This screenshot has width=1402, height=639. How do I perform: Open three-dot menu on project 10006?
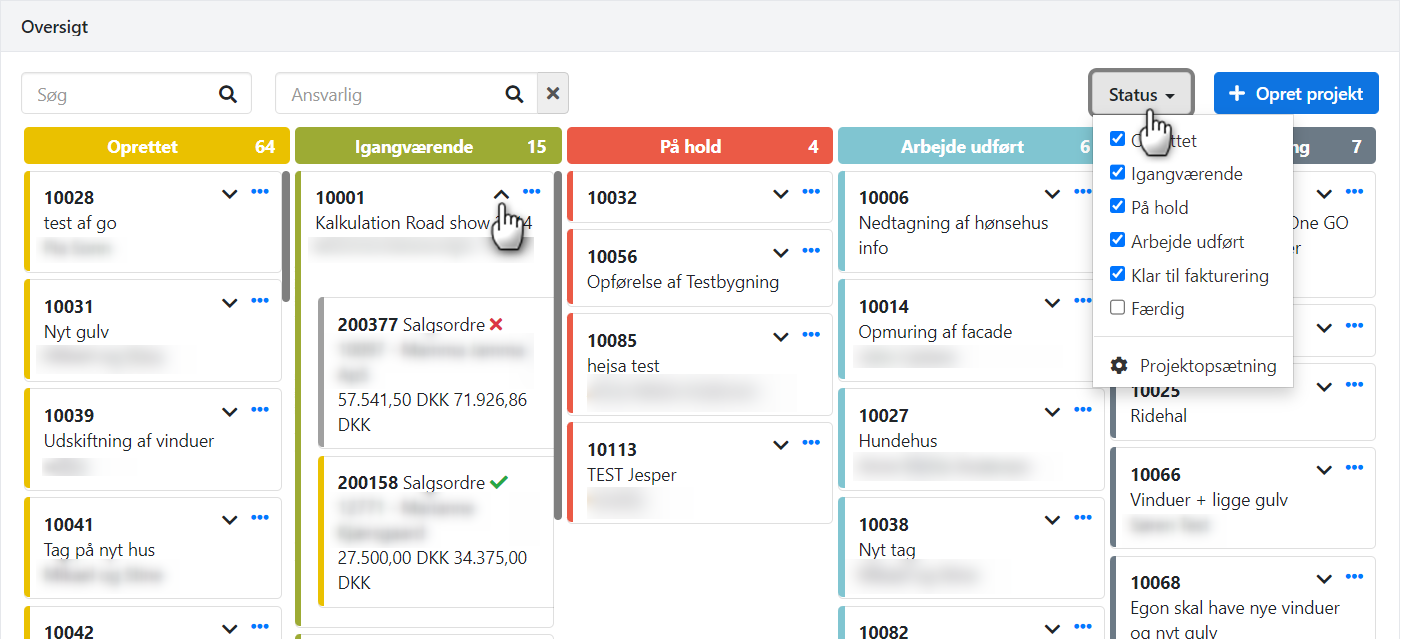point(1083,192)
